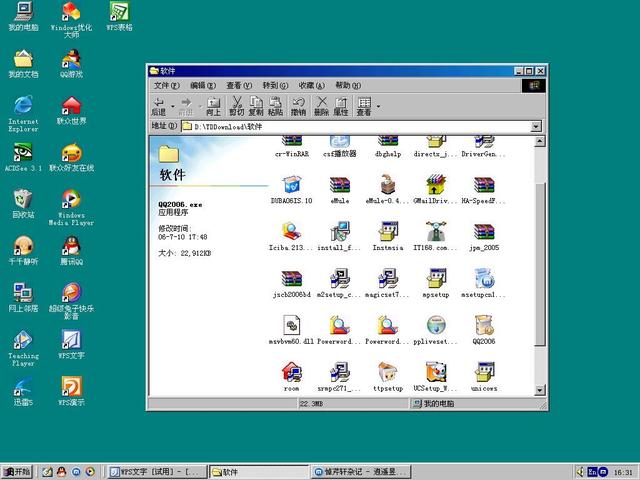
Task: Click the Delete (删除) toolbar icon
Action: [x=321, y=104]
